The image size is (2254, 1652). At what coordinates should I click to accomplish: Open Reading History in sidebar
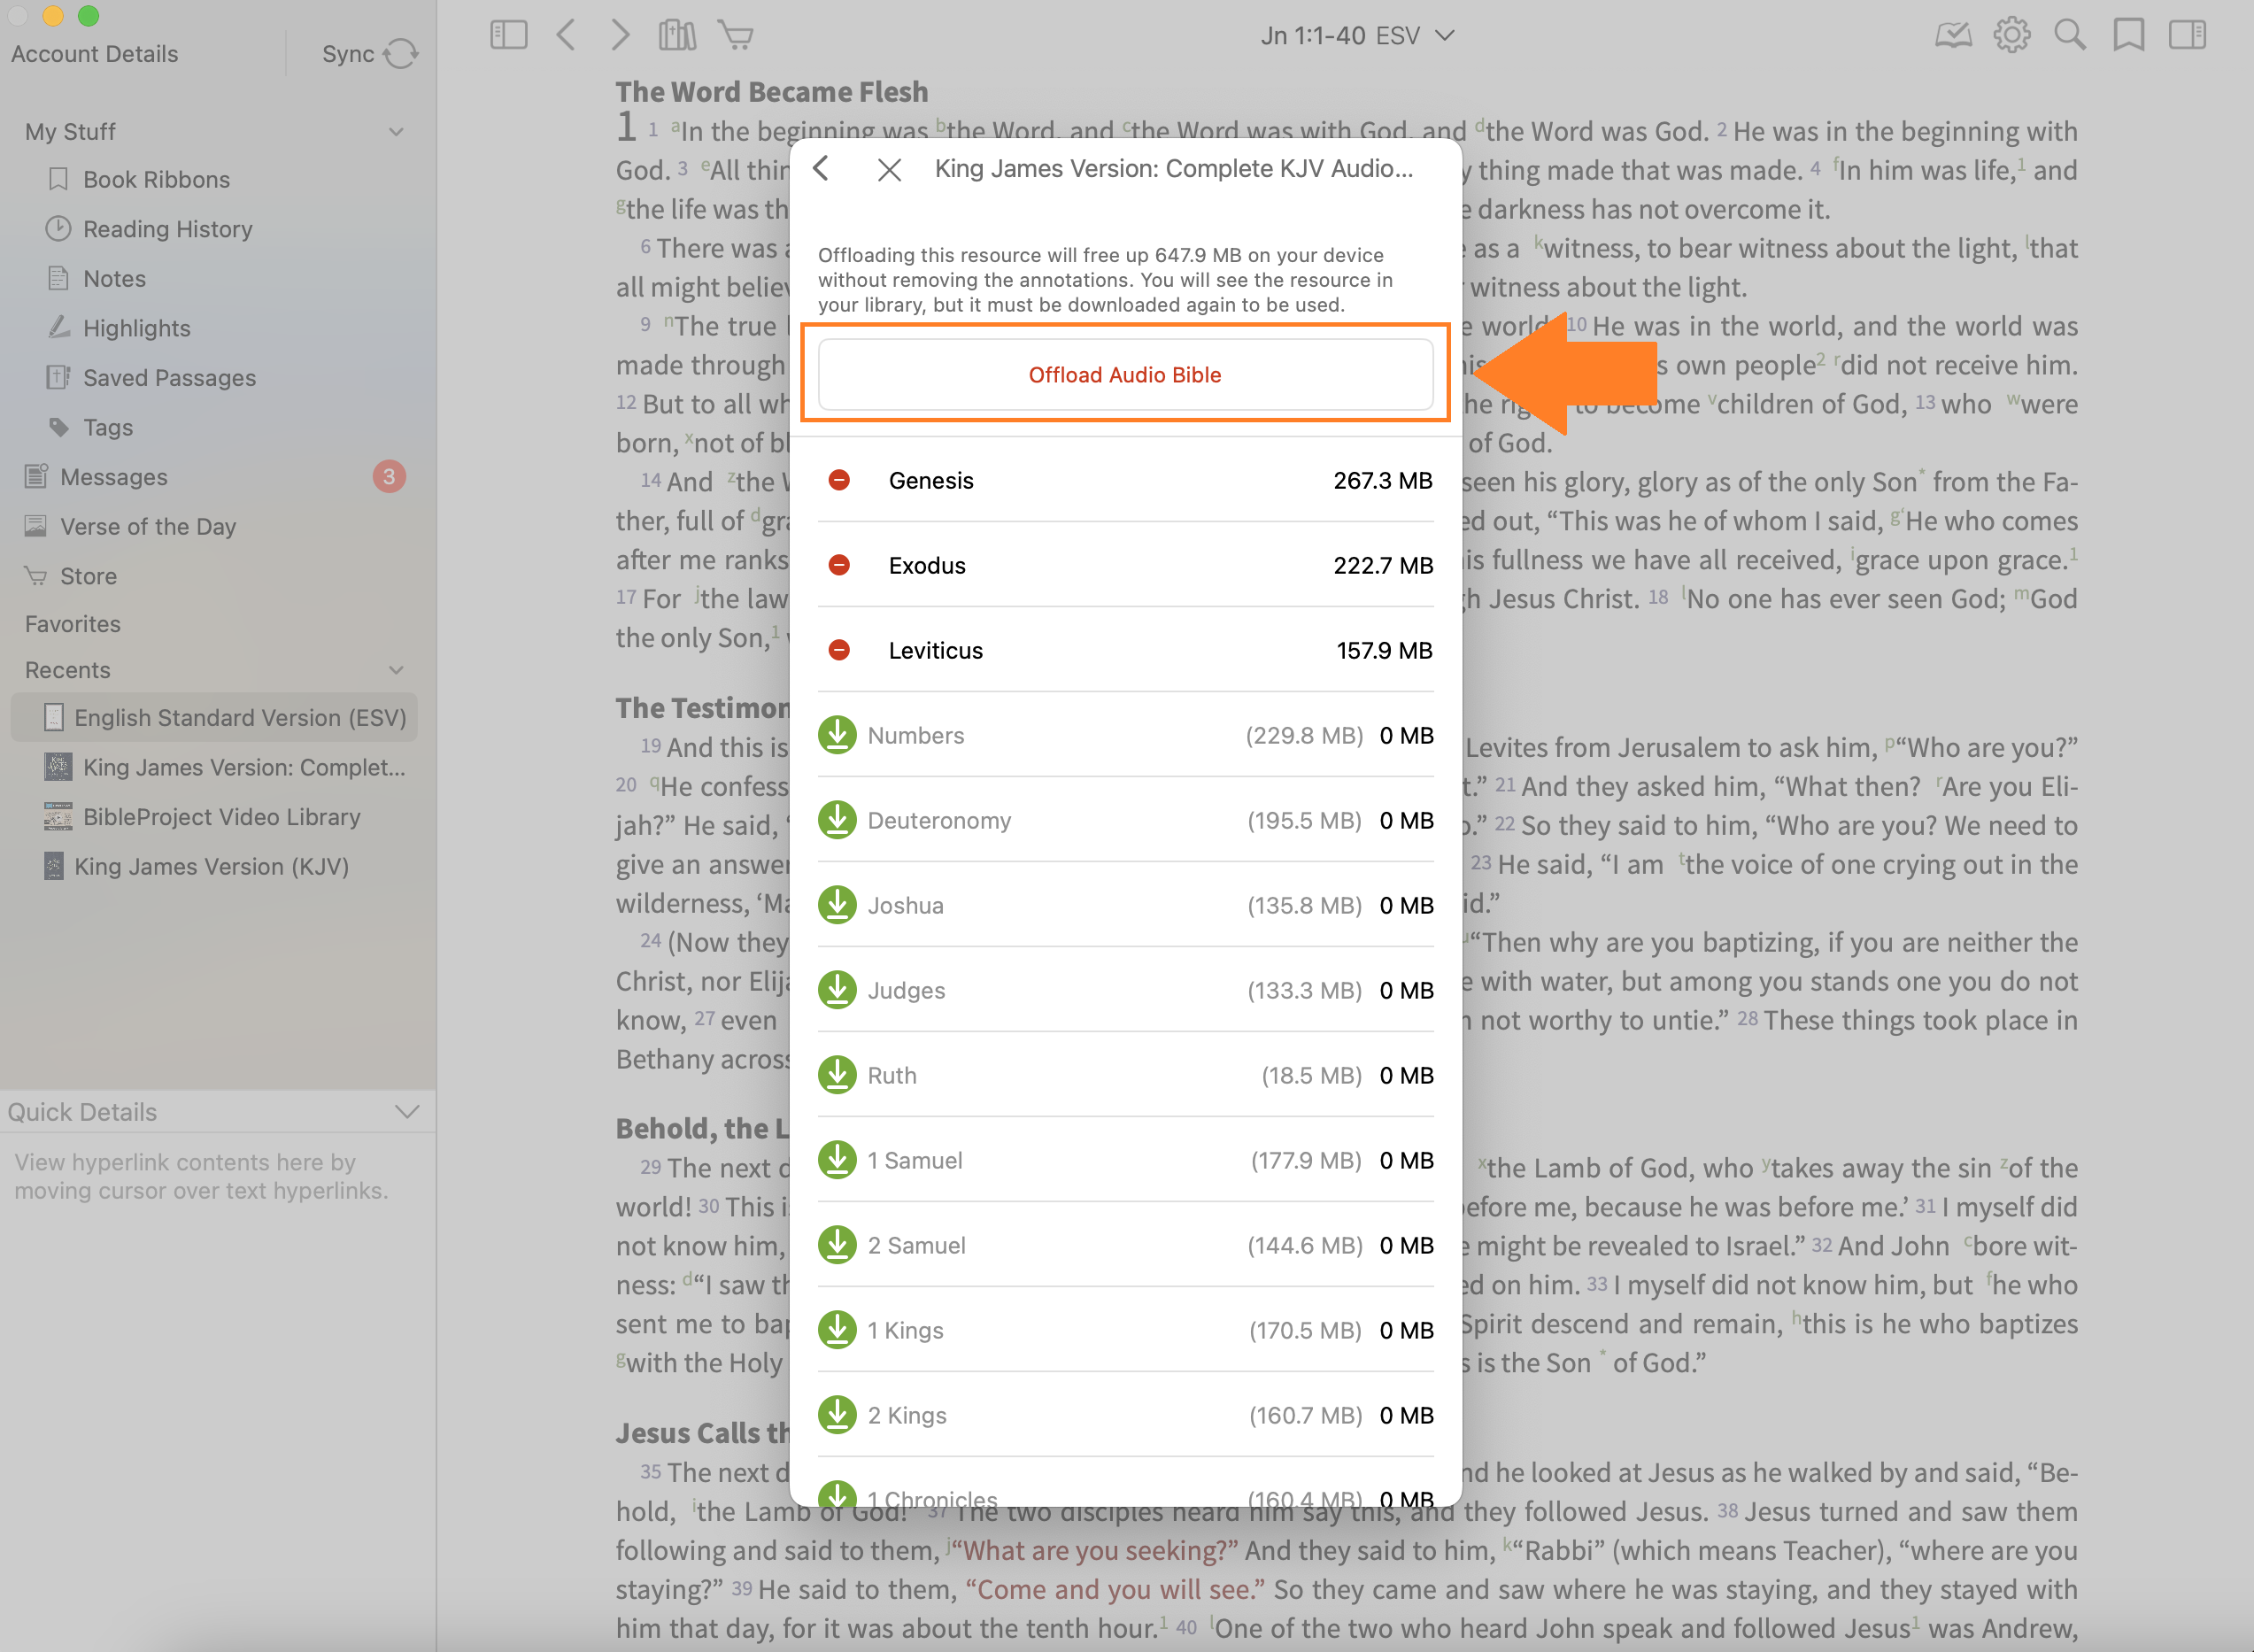pyautogui.click(x=167, y=229)
